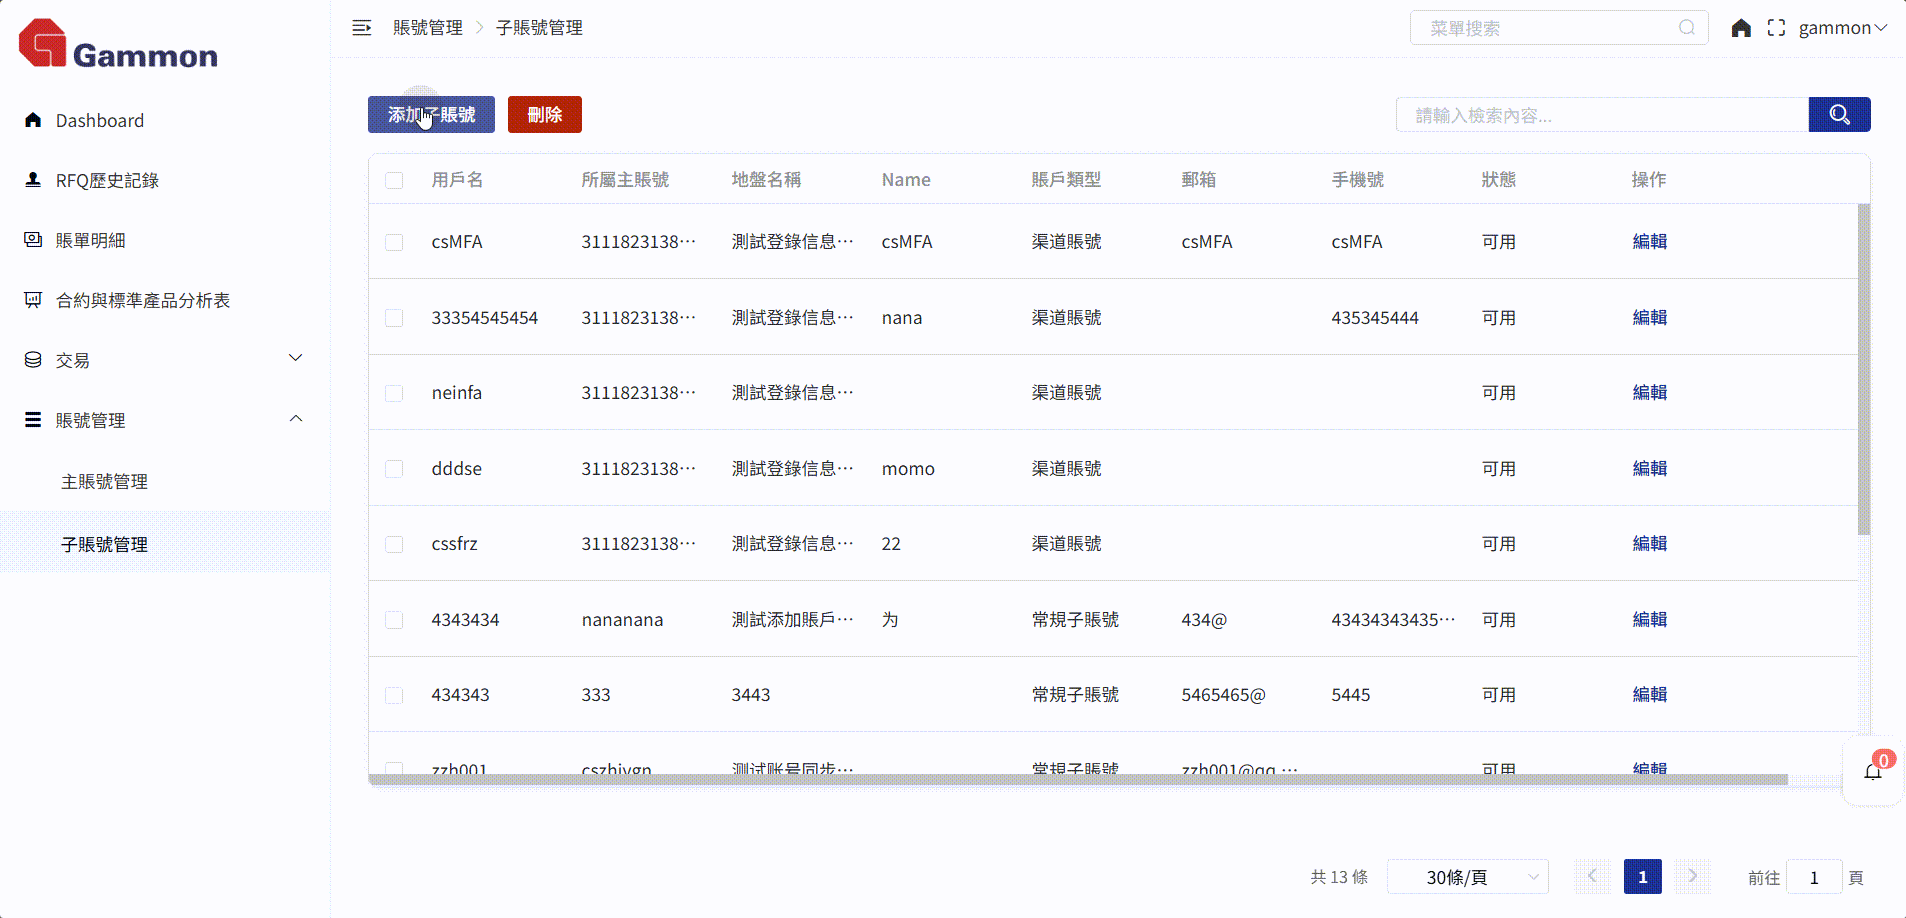
Task: Go to previous page arrow
Action: 1592,877
